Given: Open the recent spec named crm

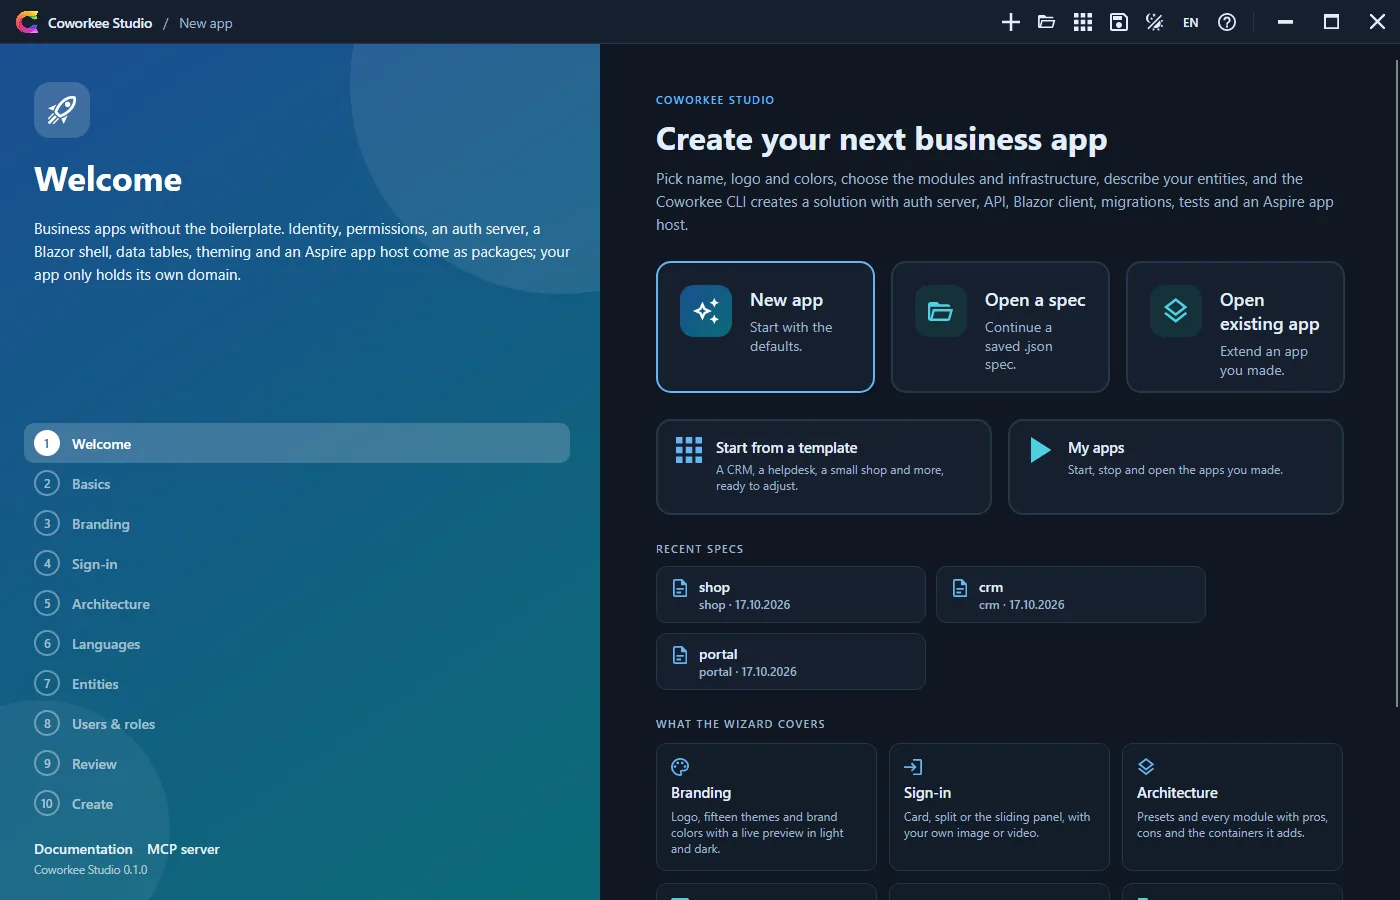Looking at the screenshot, I should pyautogui.click(x=1071, y=595).
